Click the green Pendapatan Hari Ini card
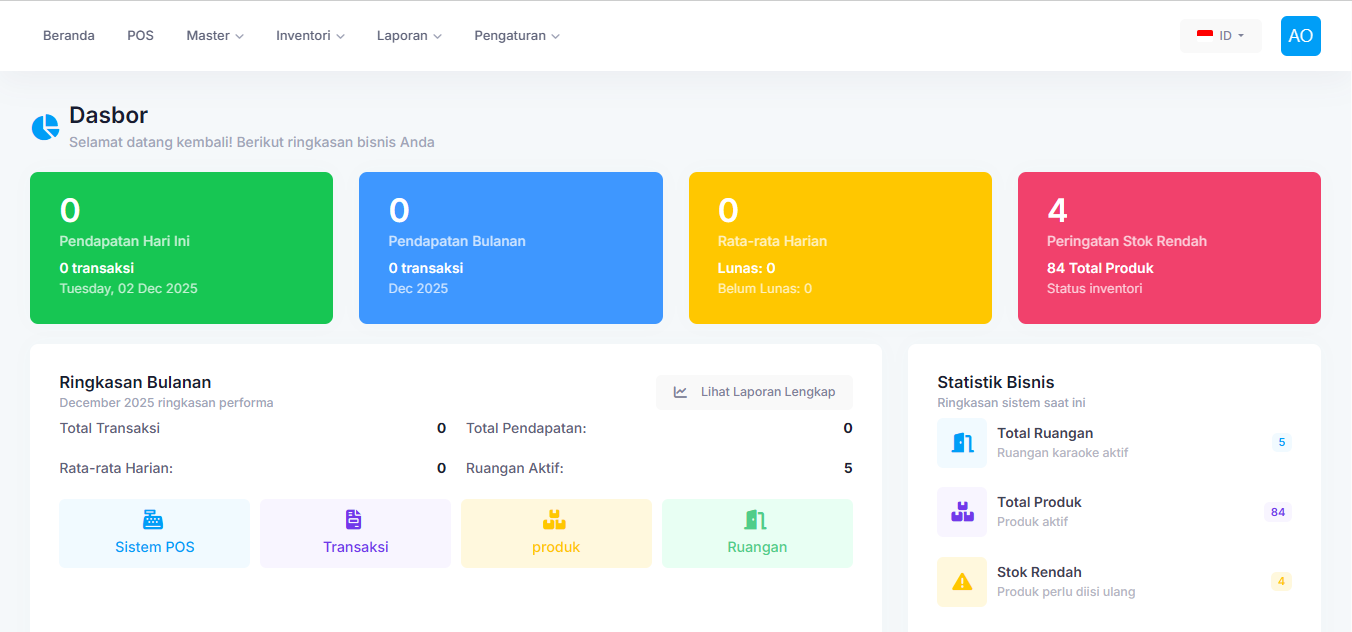Screen dimensions: 1352x632 pos(181,248)
